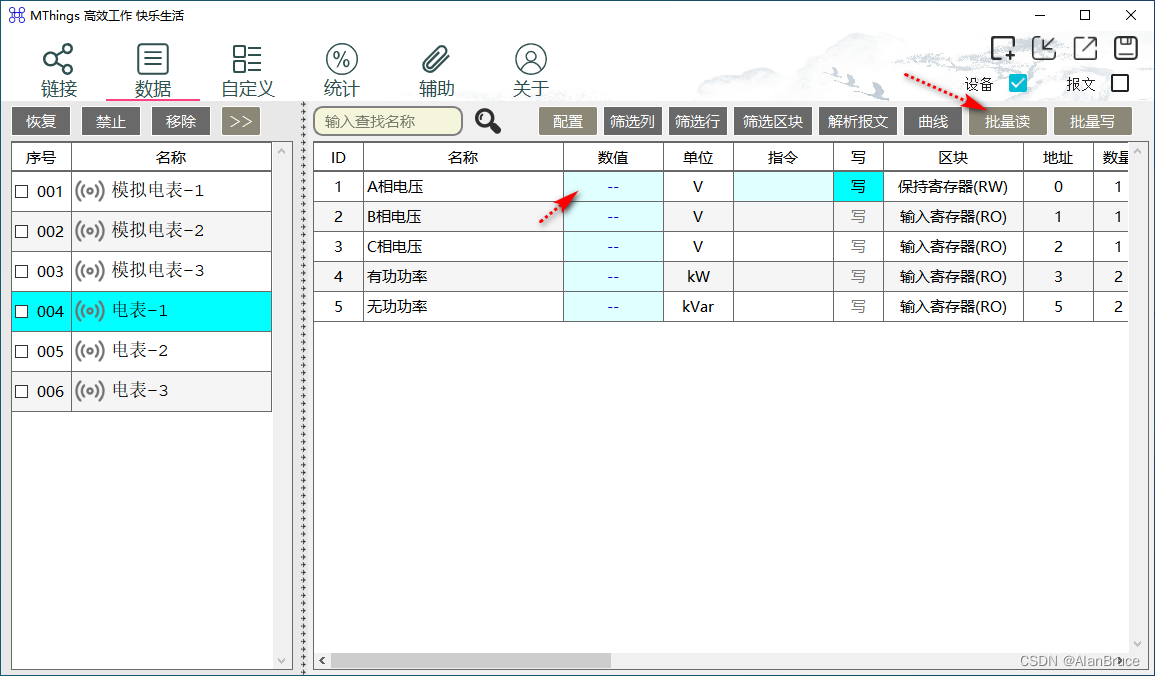Click the 输入查找名称 search field
The image size is (1155, 676).
(x=387, y=121)
